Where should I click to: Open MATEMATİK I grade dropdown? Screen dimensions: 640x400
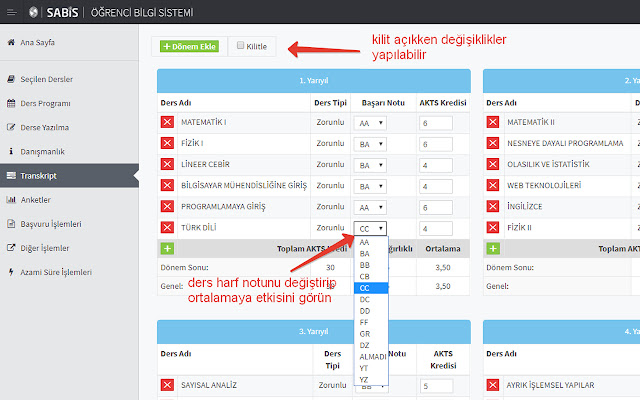370,123
